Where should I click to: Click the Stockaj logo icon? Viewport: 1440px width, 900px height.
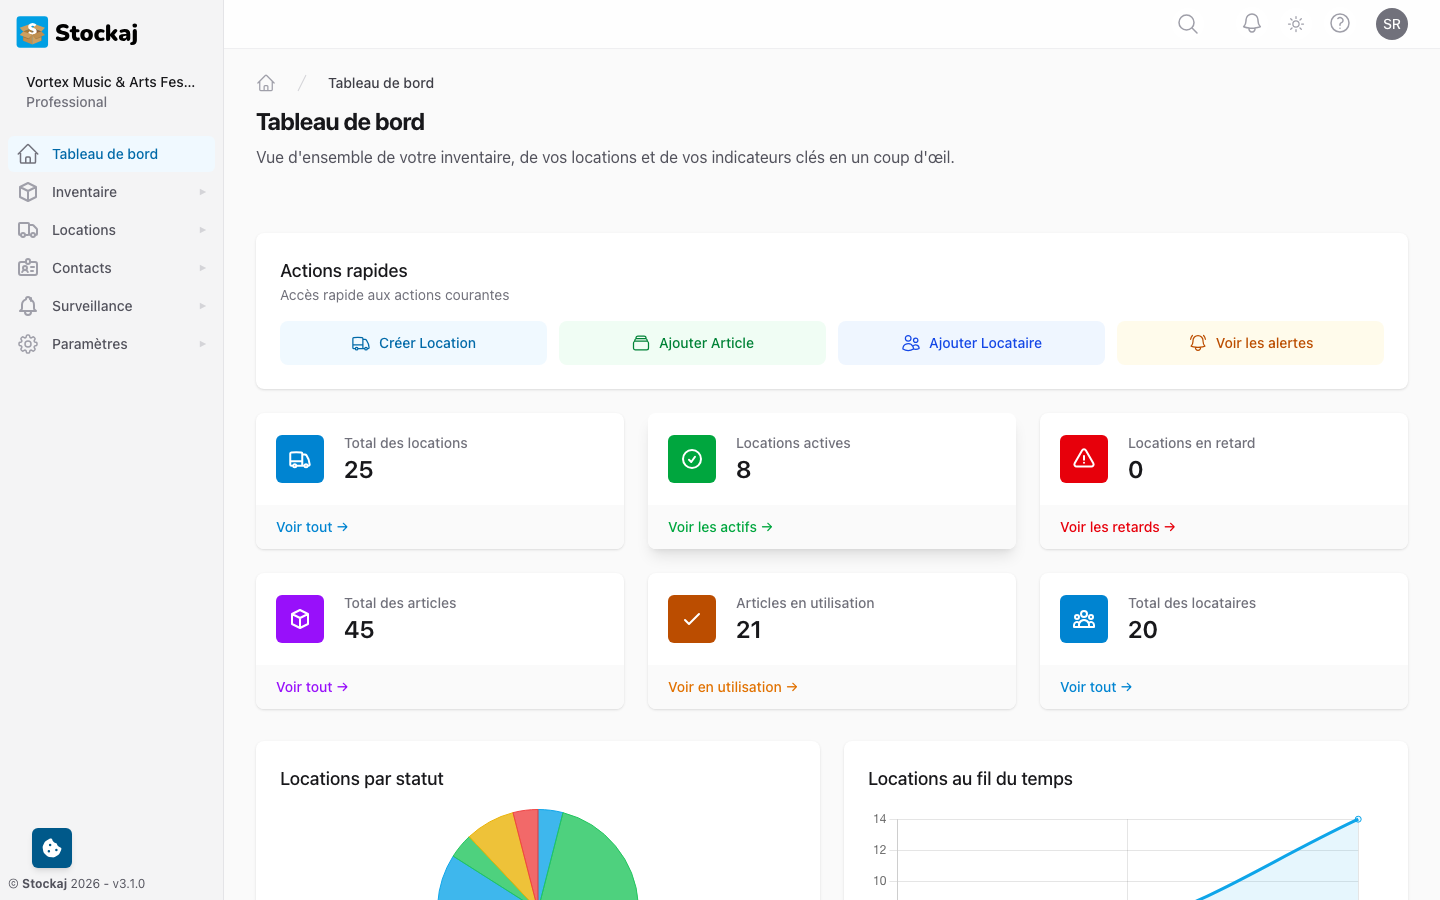[31, 31]
